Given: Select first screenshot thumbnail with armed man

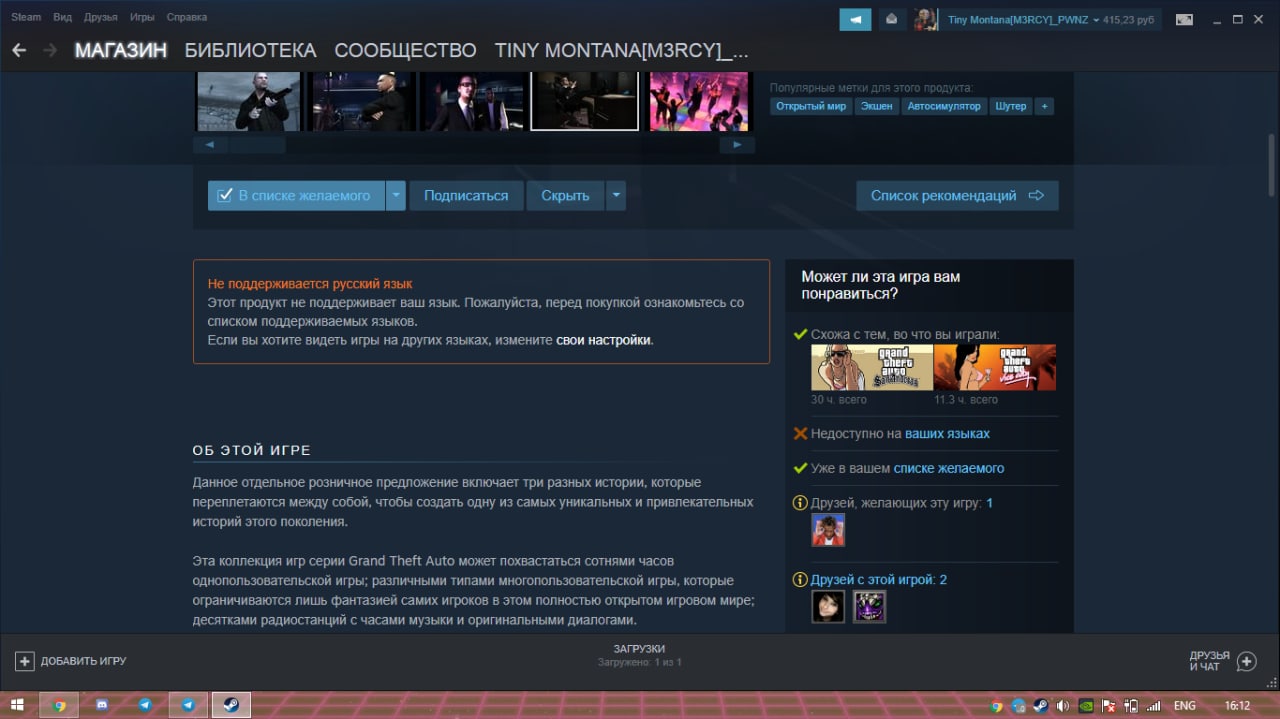Looking at the screenshot, I should pyautogui.click(x=248, y=101).
